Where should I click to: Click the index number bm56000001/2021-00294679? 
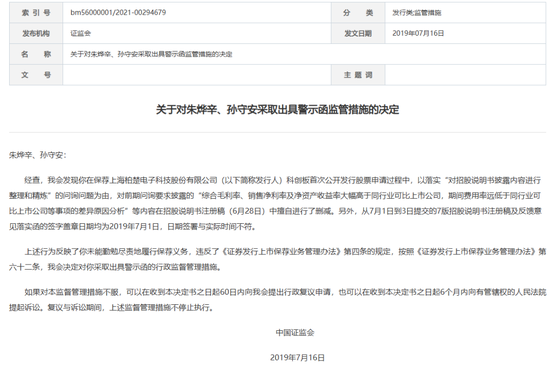click(118, 13)
